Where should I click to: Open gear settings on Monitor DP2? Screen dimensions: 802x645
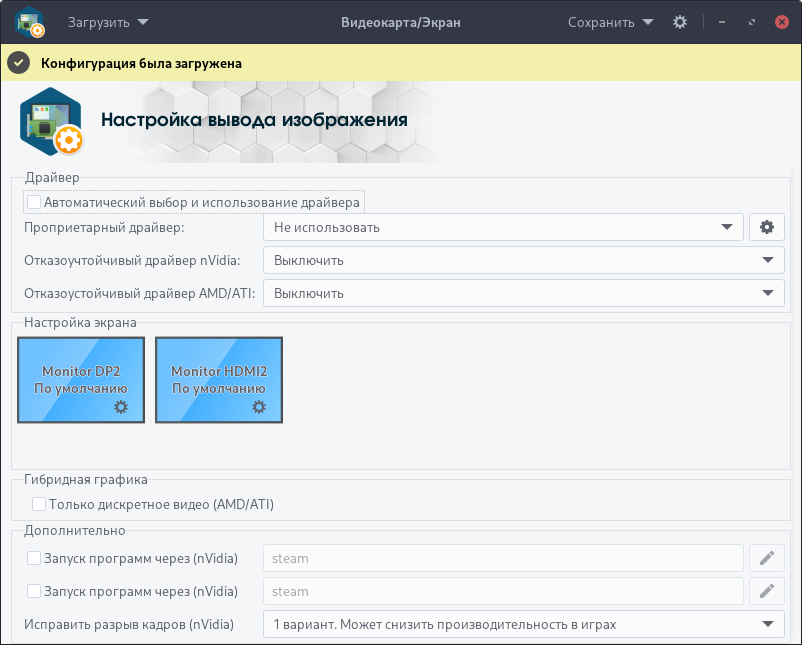[x=121, y=407]
